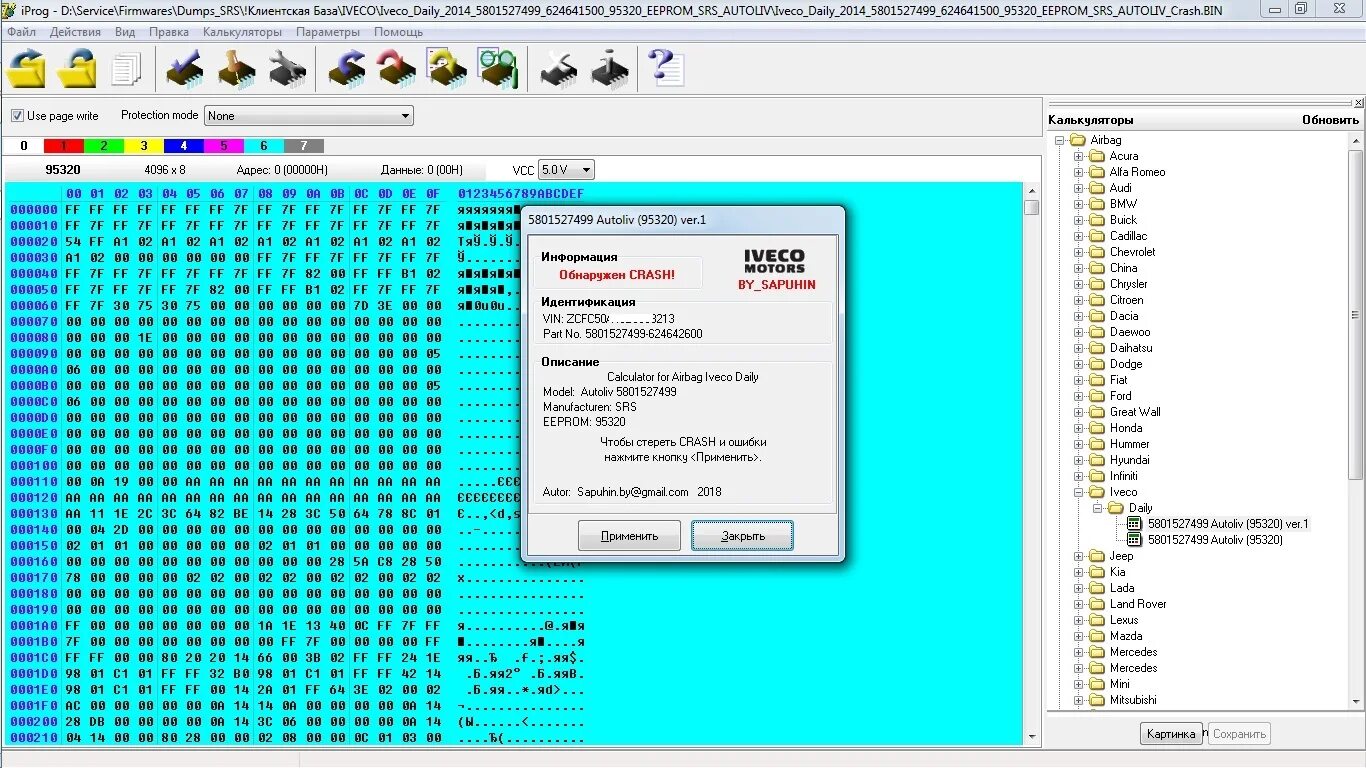This screenshot has height=768, width=1366.
Task: Toggle Use page write checkbox
Action: [17, 116]
